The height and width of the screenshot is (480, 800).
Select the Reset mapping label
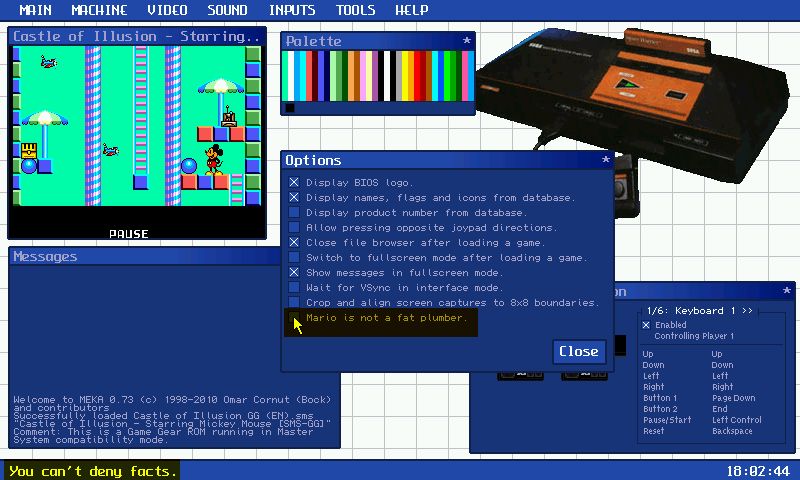[x=654, y=431]
